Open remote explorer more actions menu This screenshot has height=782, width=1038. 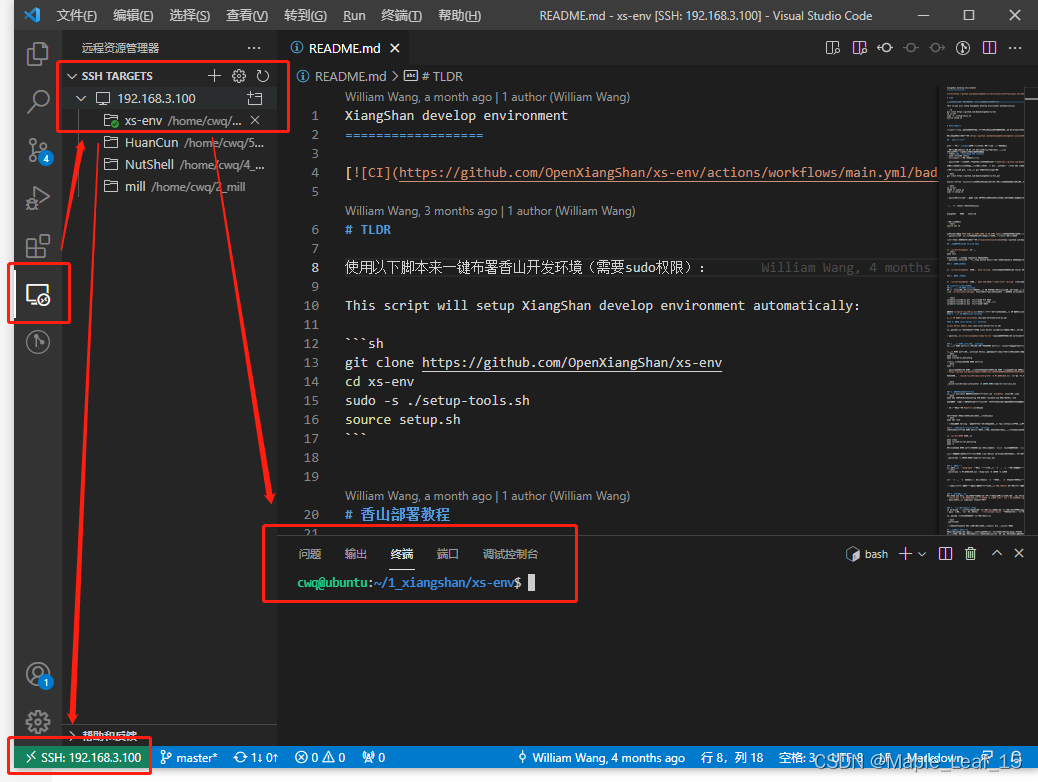coord(254,48)
